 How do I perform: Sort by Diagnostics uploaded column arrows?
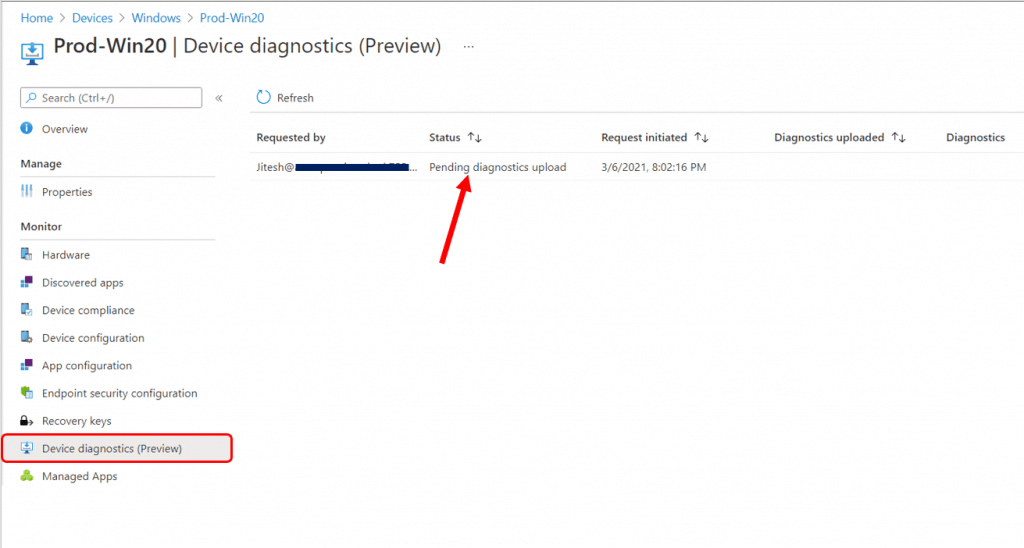coord(899,137)
